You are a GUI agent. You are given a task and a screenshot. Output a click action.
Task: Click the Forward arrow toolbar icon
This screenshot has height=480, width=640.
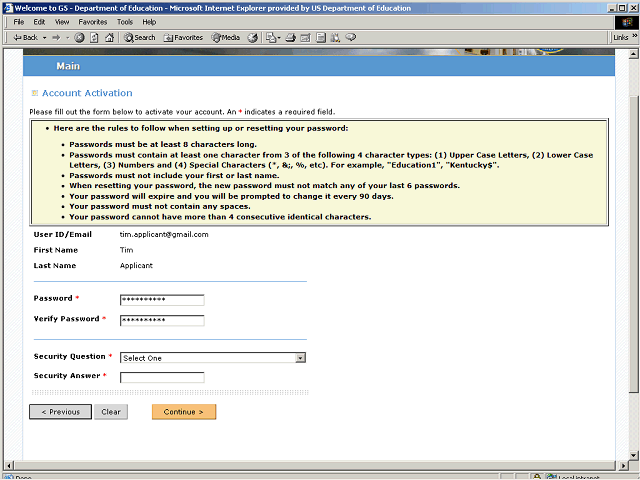tap(56, 38)
